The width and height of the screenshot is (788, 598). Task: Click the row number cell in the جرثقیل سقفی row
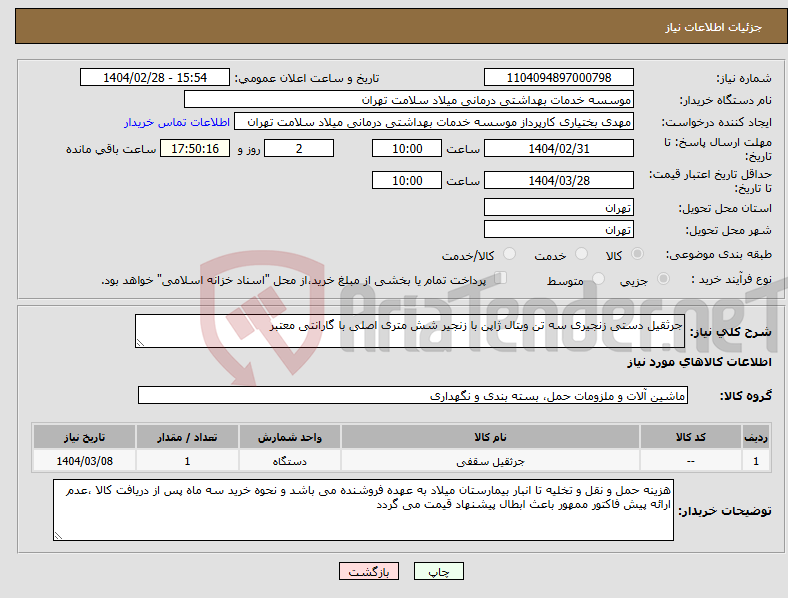tap(756, 461)
